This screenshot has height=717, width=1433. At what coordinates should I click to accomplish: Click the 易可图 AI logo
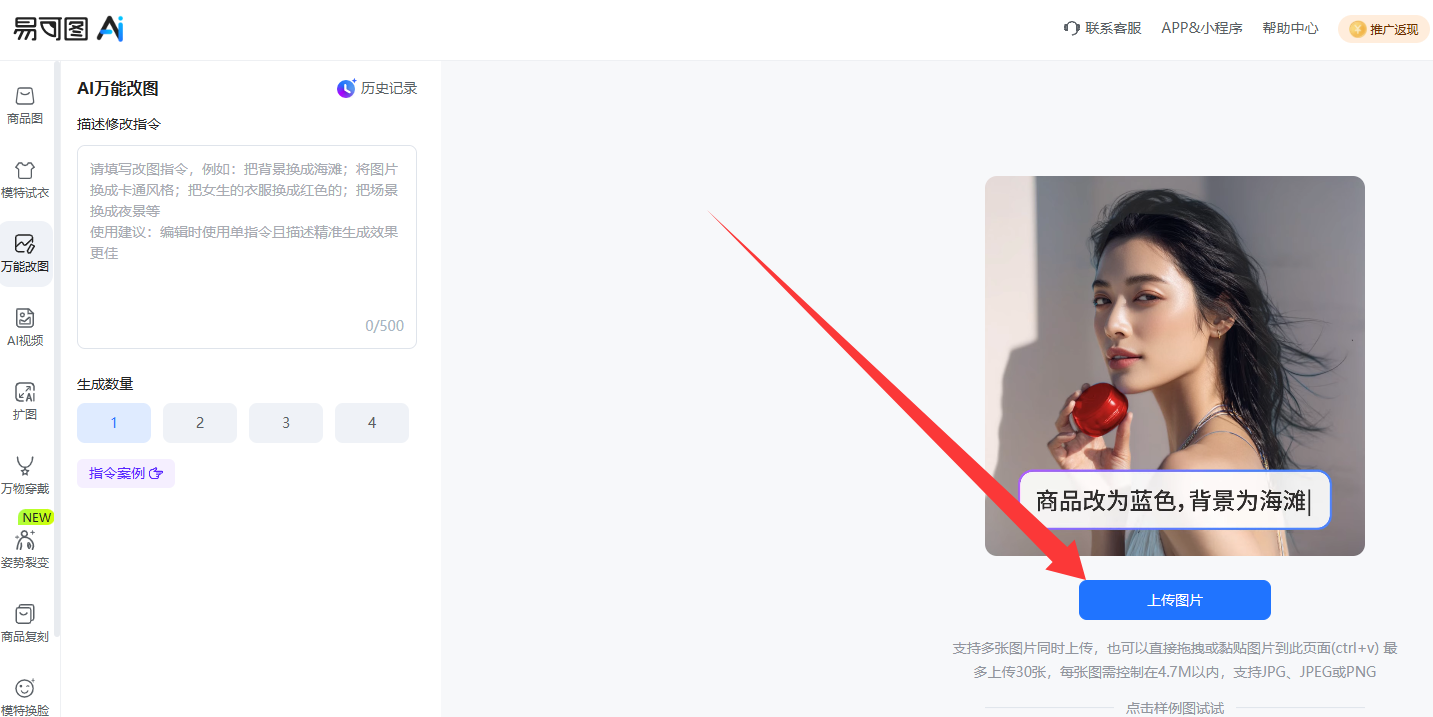pos(68,29)
